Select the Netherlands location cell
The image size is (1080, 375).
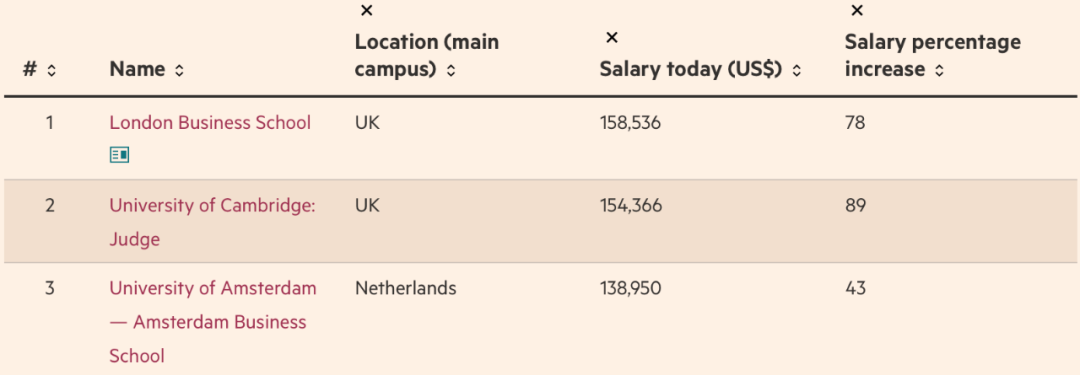tap(406, 287)
